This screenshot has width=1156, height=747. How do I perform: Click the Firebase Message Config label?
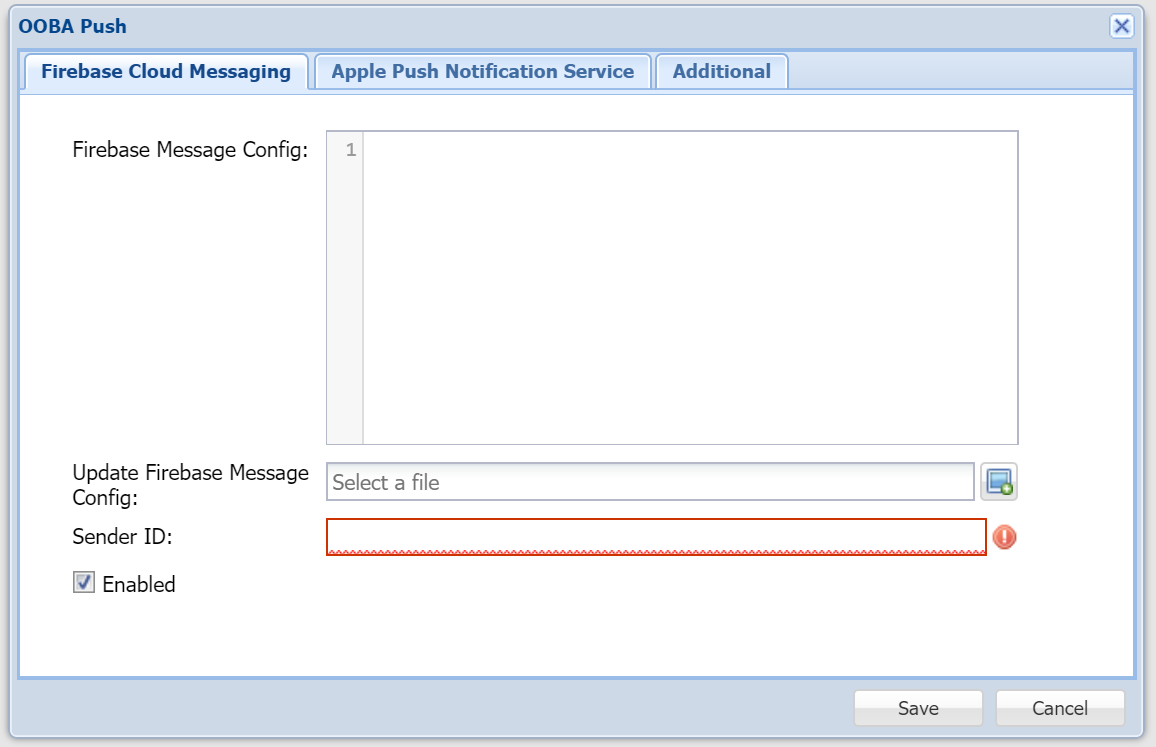point(190,150)
